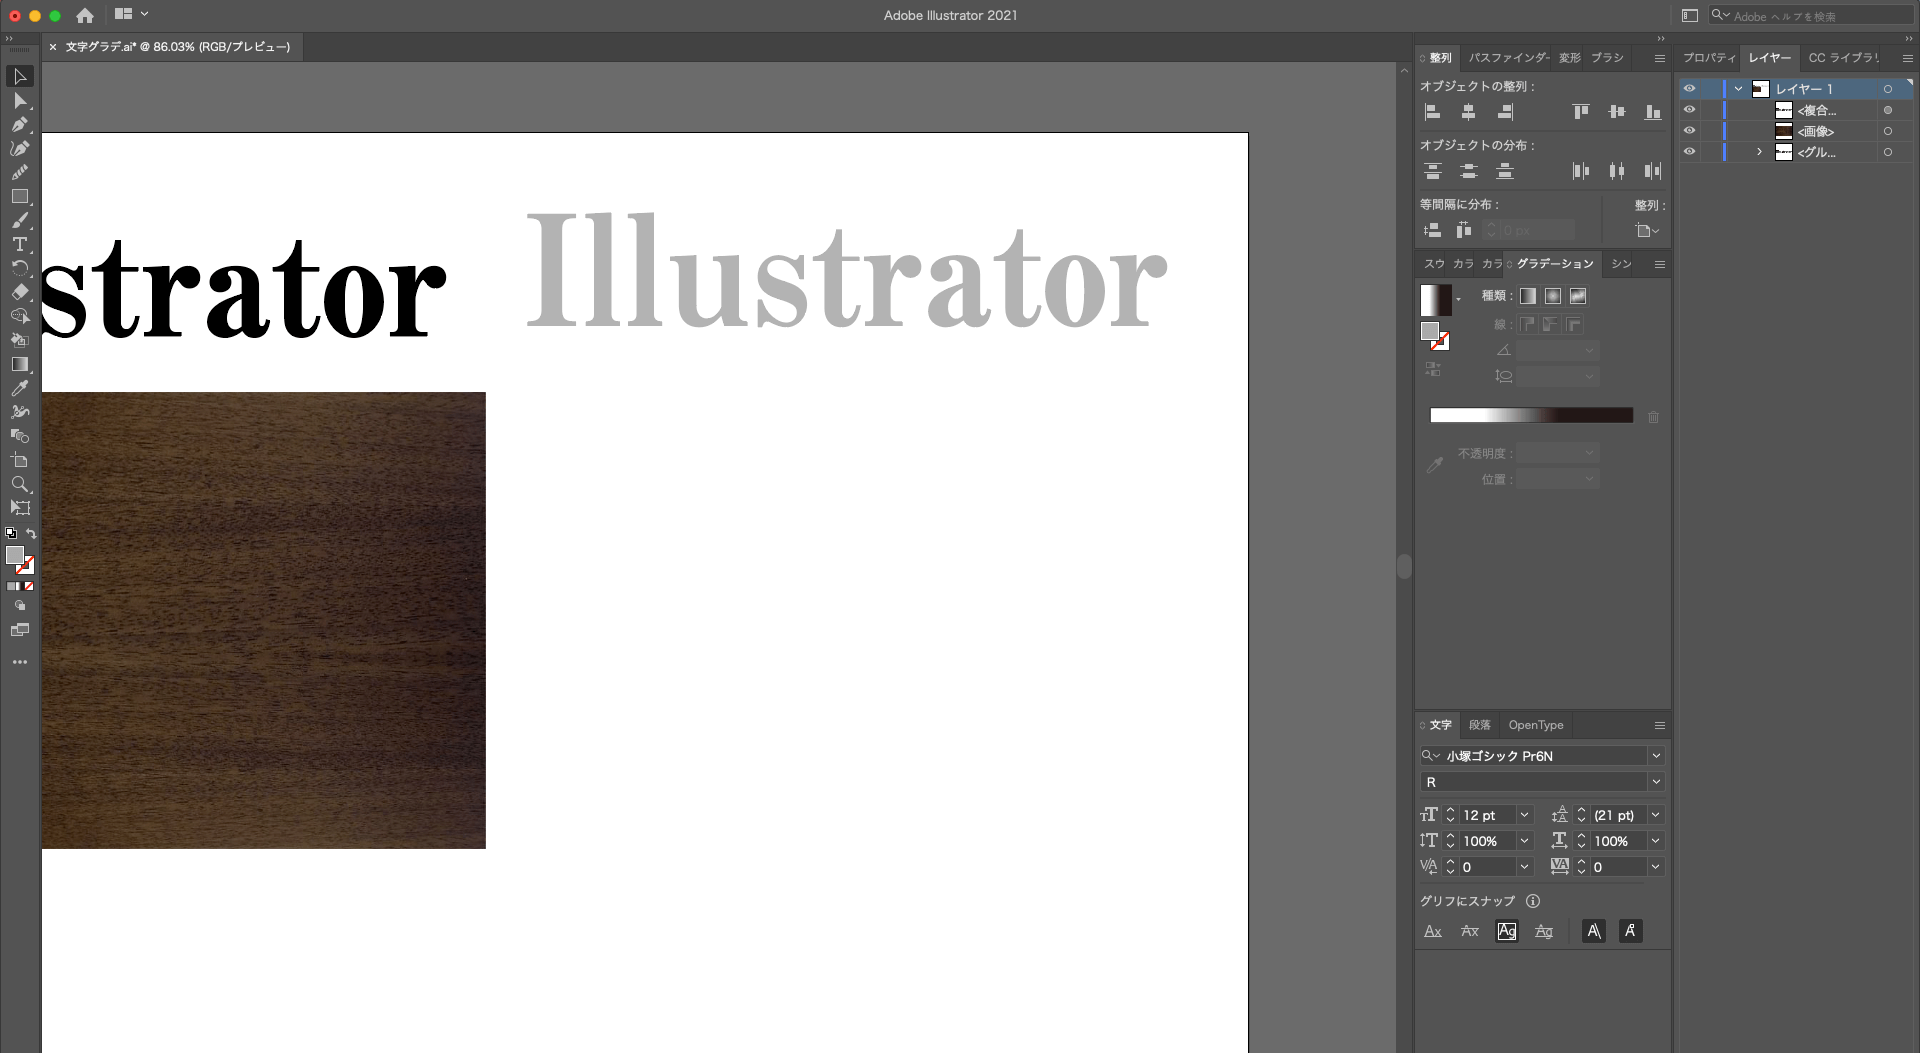This screenshot has width=1920, height=1053.
Task: Open Edit Toolbar three dots
Action: pyautogui.click(x=19, y=662)
